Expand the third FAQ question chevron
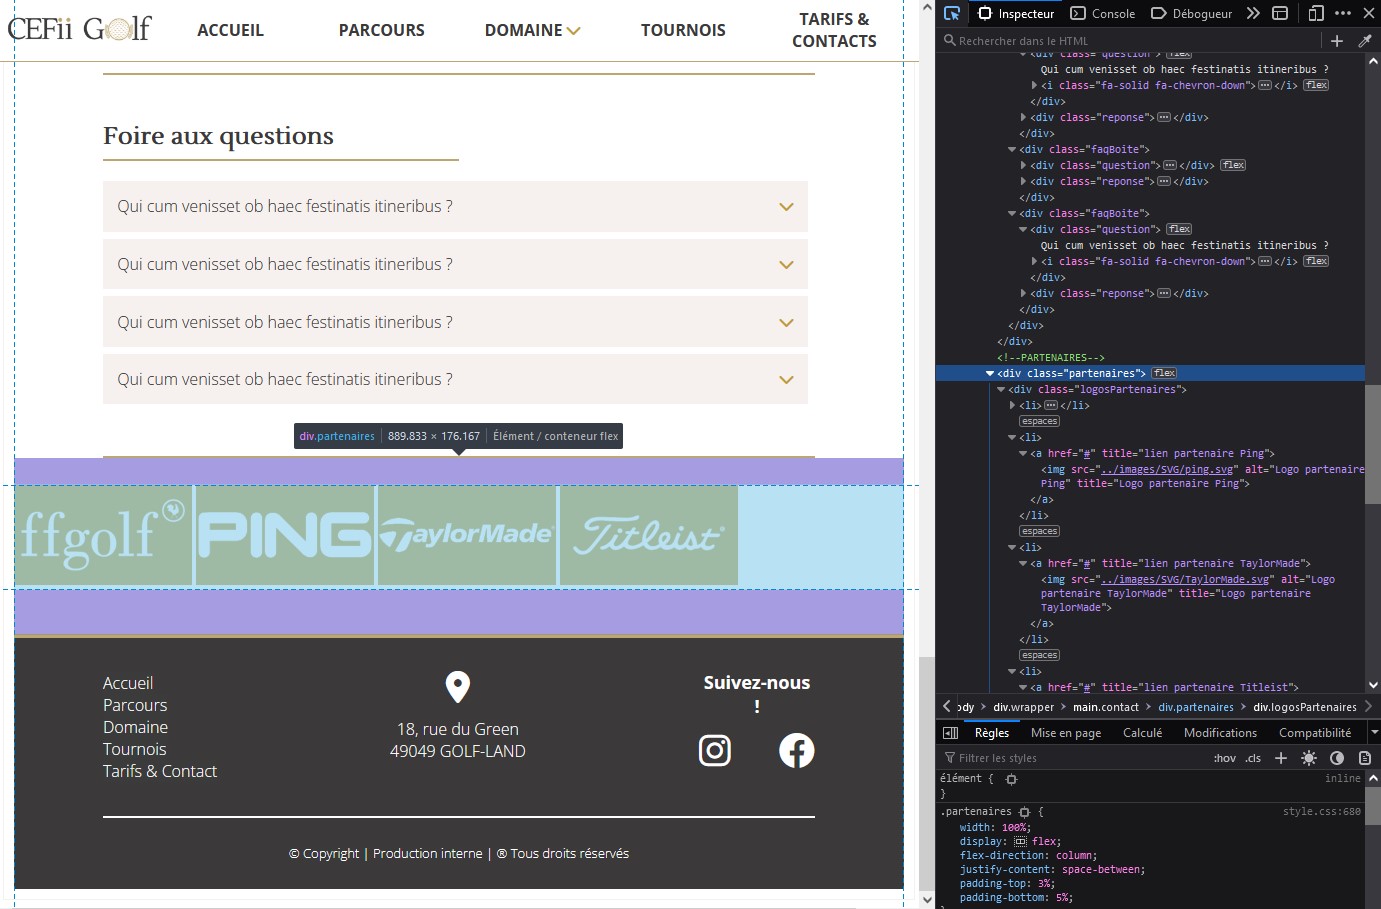The height and width of the screenshot is (909, 1381). point(787,323)
